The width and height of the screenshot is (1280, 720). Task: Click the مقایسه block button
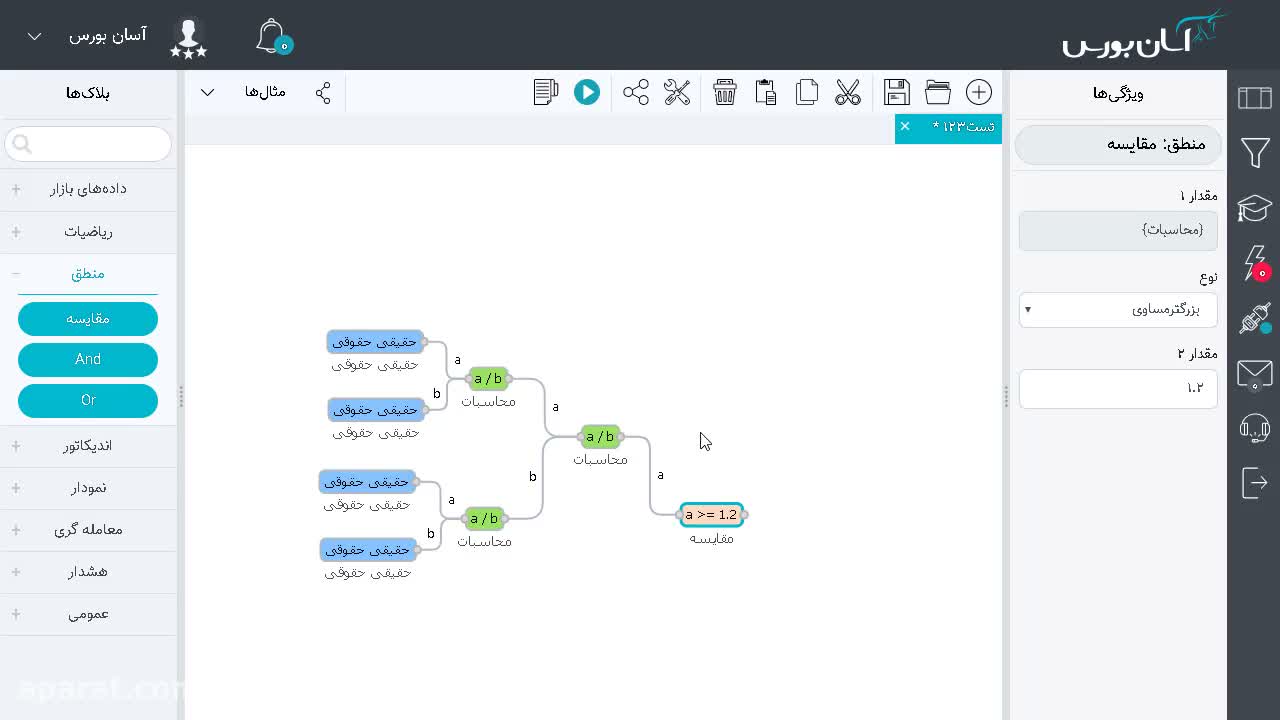pyautogui.click(x=88, y=319)
